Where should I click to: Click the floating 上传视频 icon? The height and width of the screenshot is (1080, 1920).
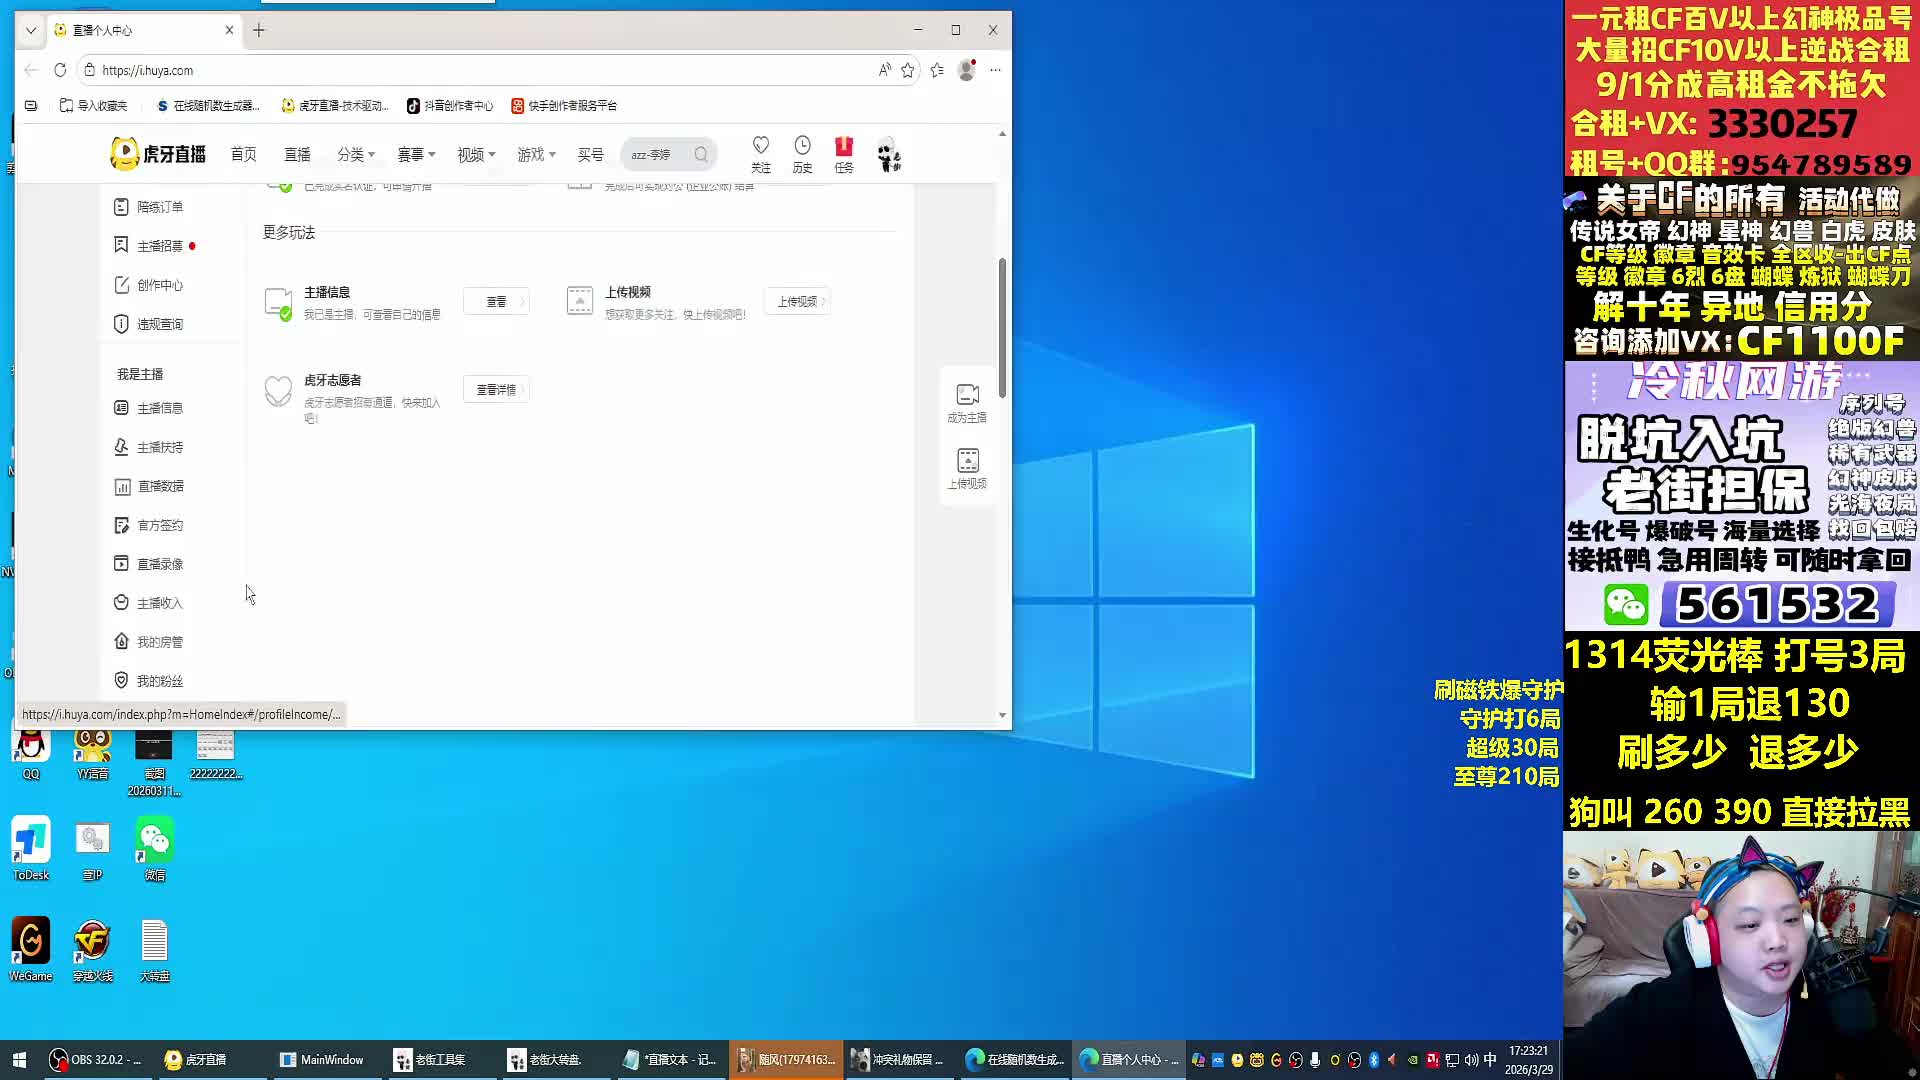click(967, 460)
